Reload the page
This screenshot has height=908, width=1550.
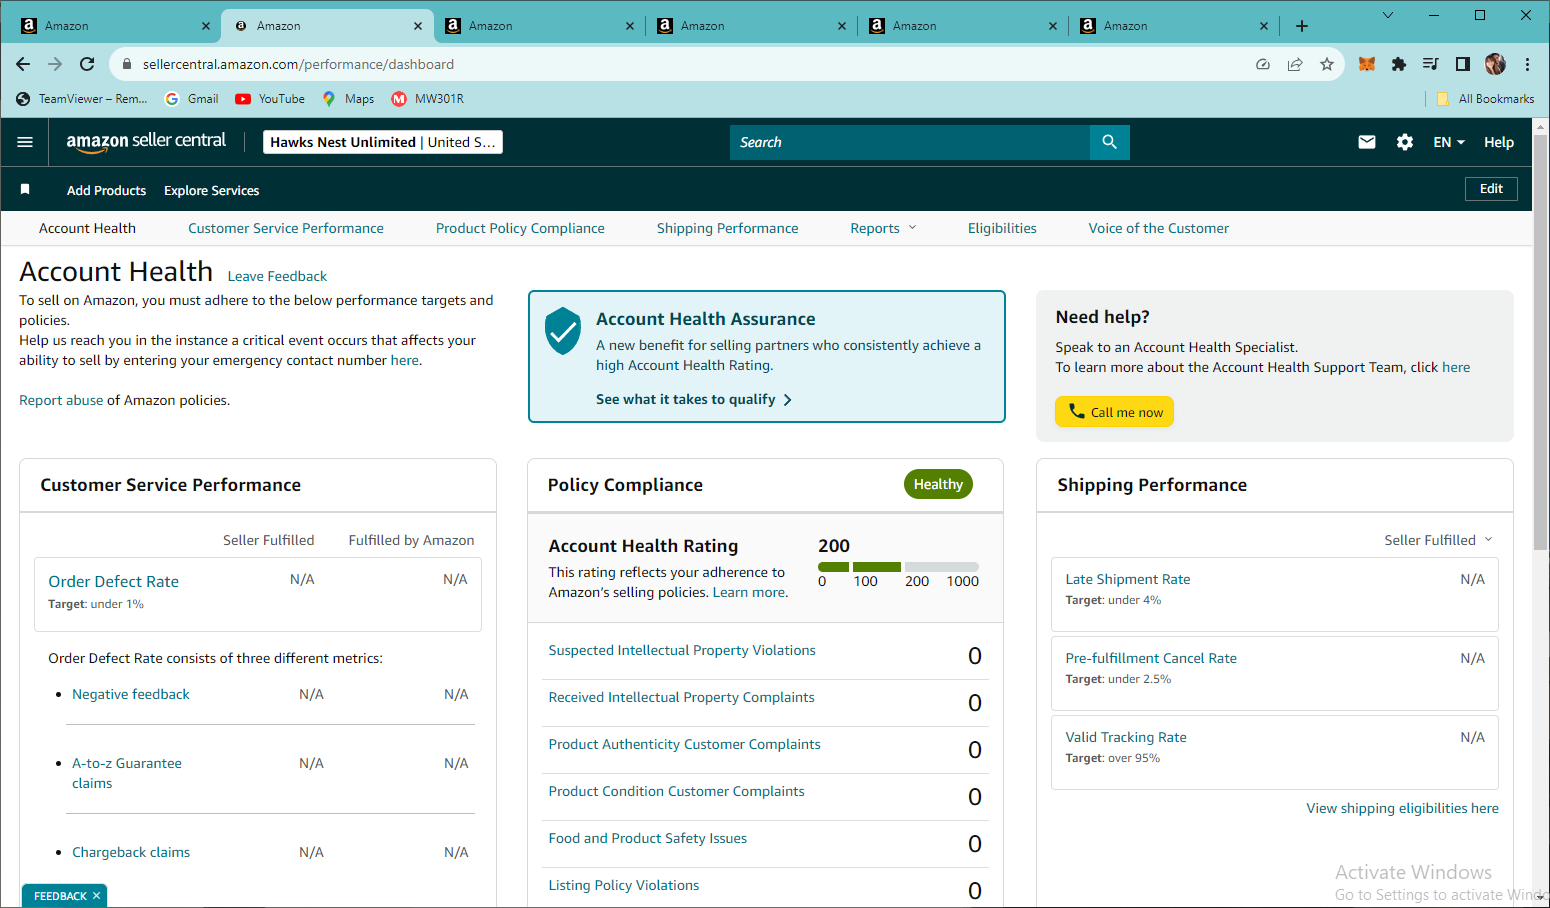click(87, 64)
